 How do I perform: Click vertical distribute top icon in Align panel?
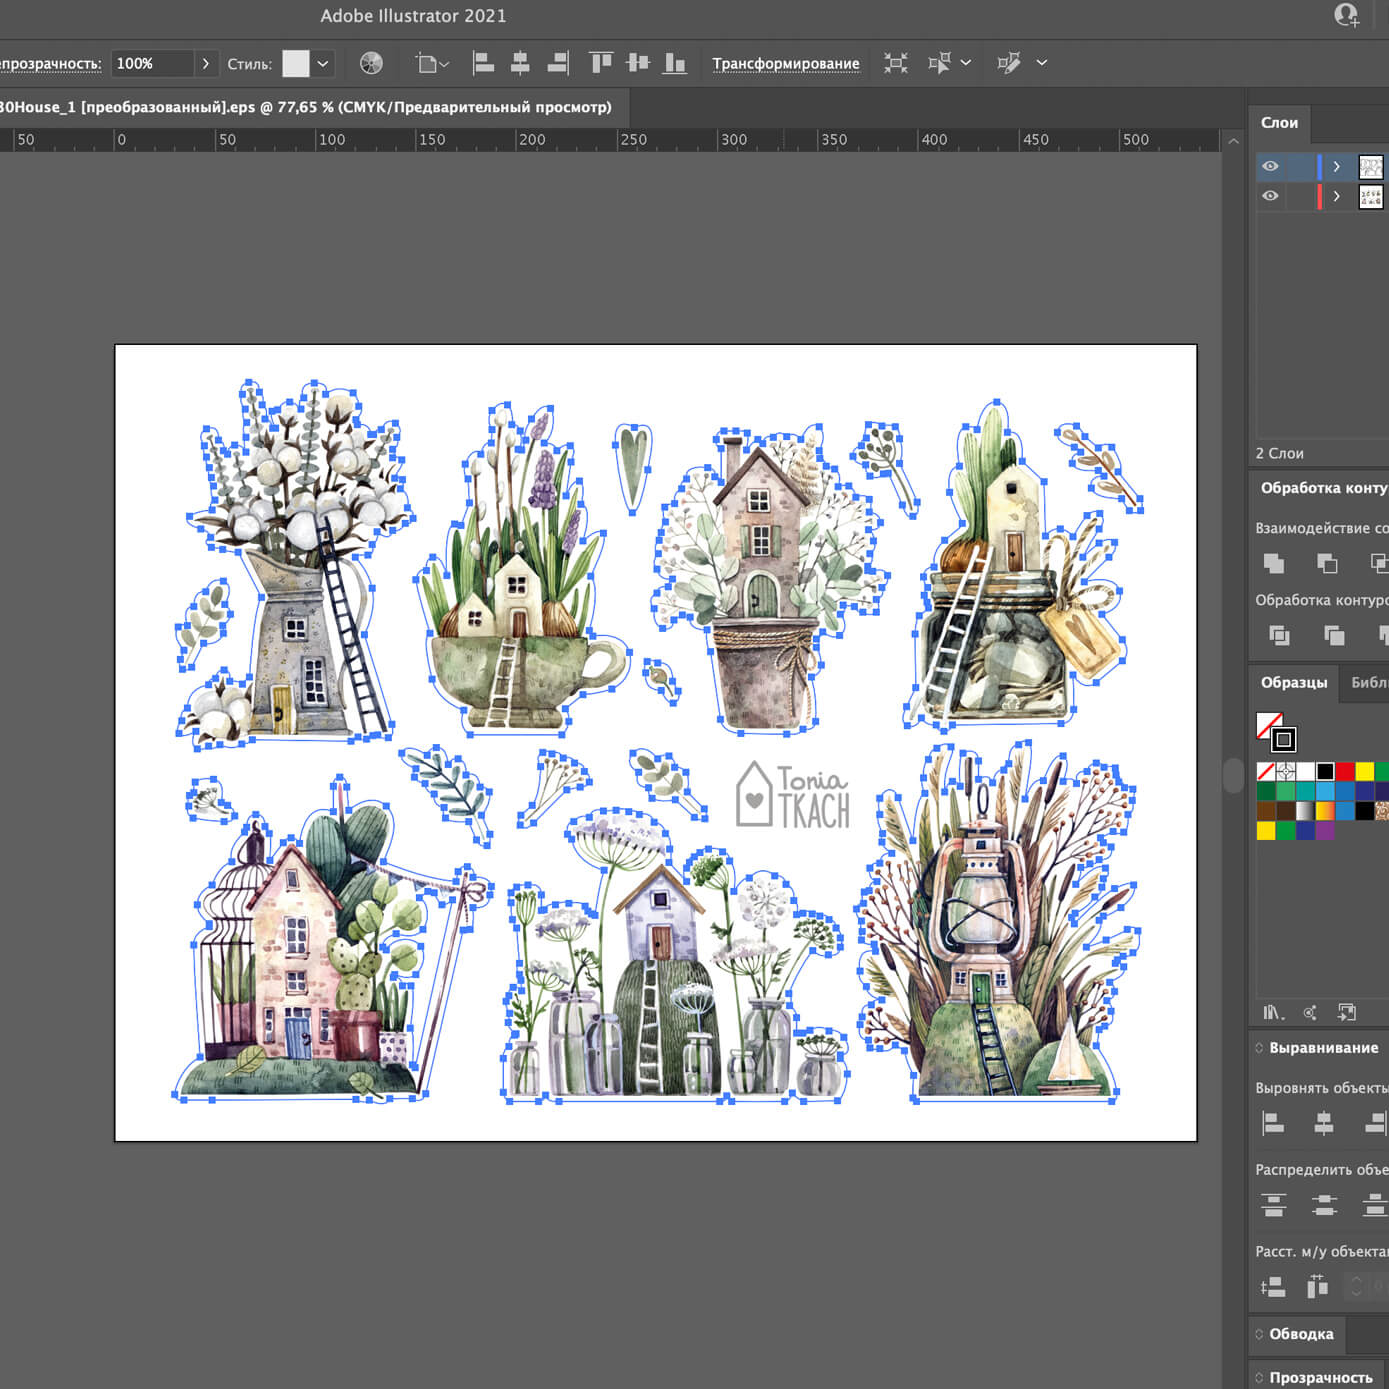(x=1273, y=1205)
